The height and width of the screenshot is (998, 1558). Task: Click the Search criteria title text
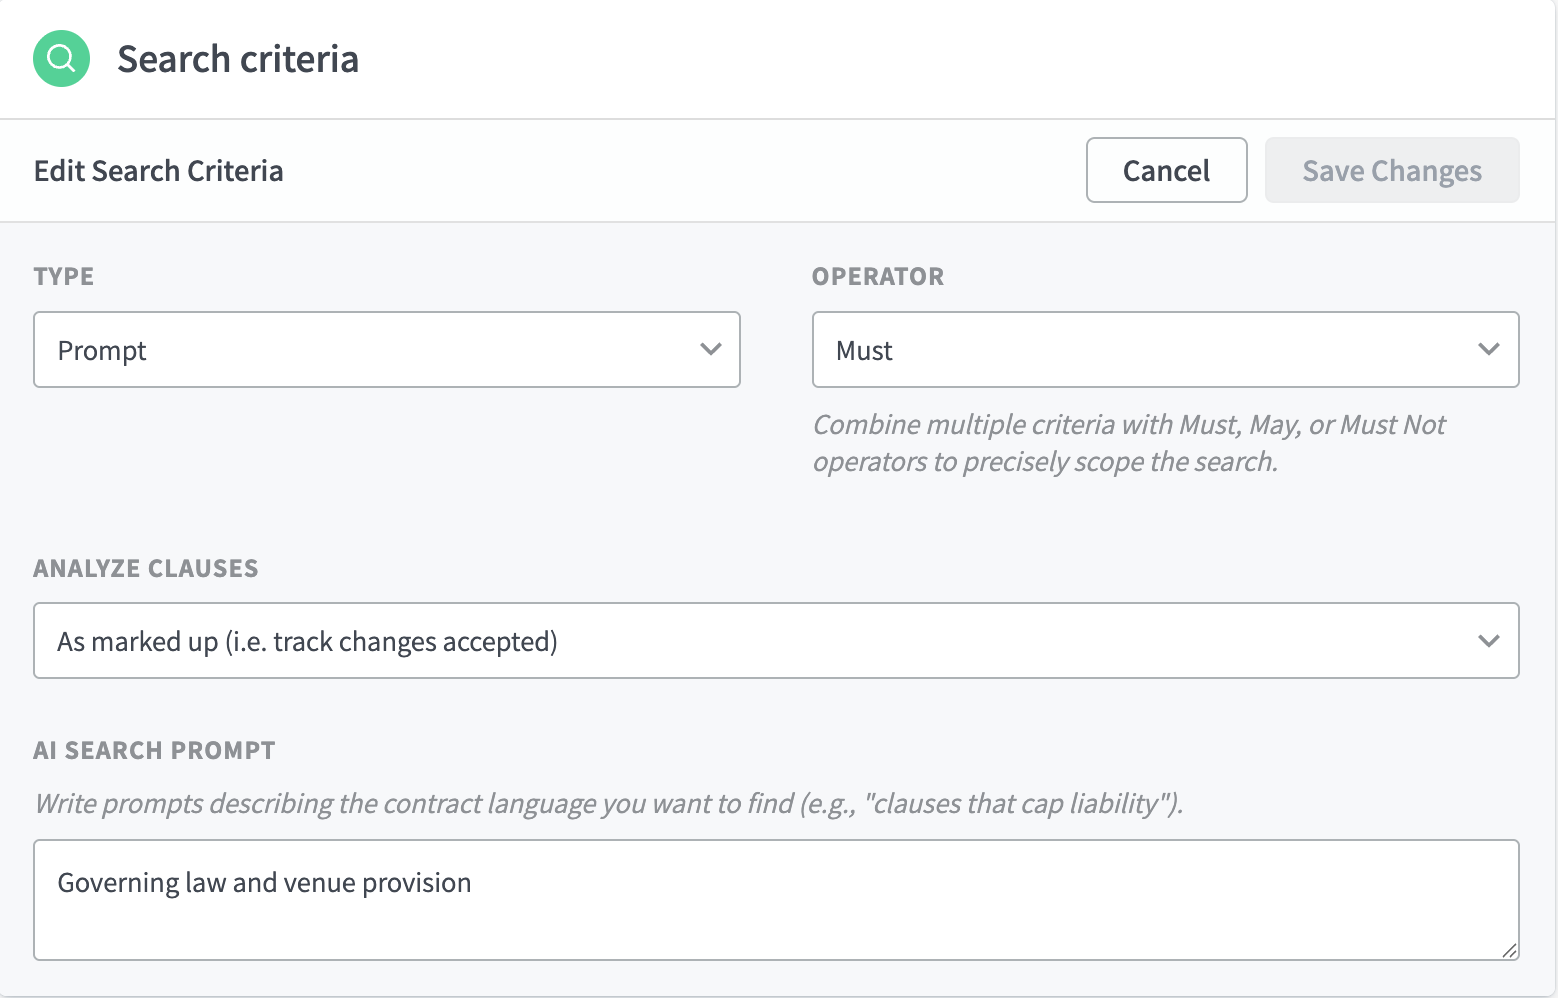237,59
